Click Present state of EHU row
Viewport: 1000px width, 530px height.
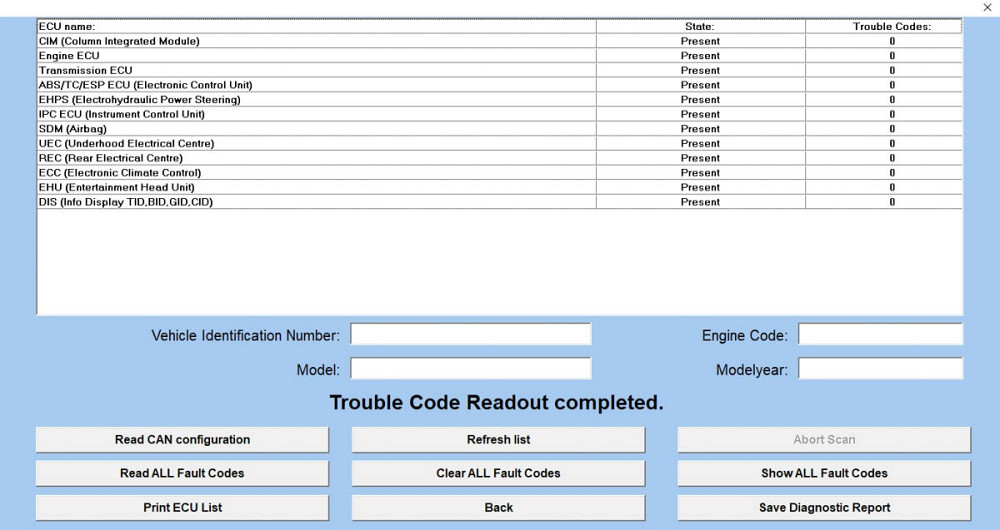coord(700,188)
